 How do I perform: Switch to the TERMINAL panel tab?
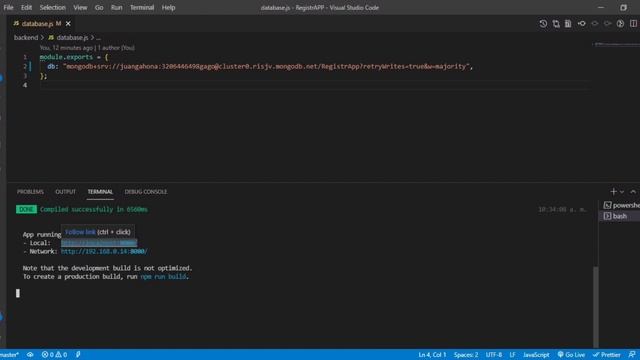point(100,192)
